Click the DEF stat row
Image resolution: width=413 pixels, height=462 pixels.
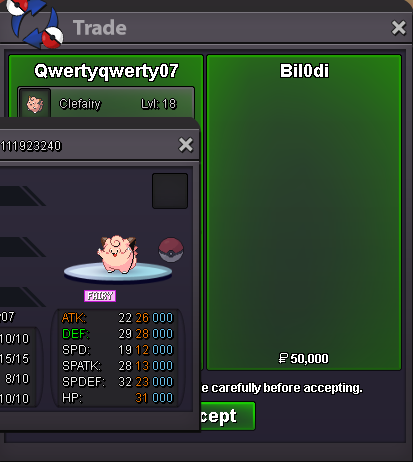click(x=117, y=334)
